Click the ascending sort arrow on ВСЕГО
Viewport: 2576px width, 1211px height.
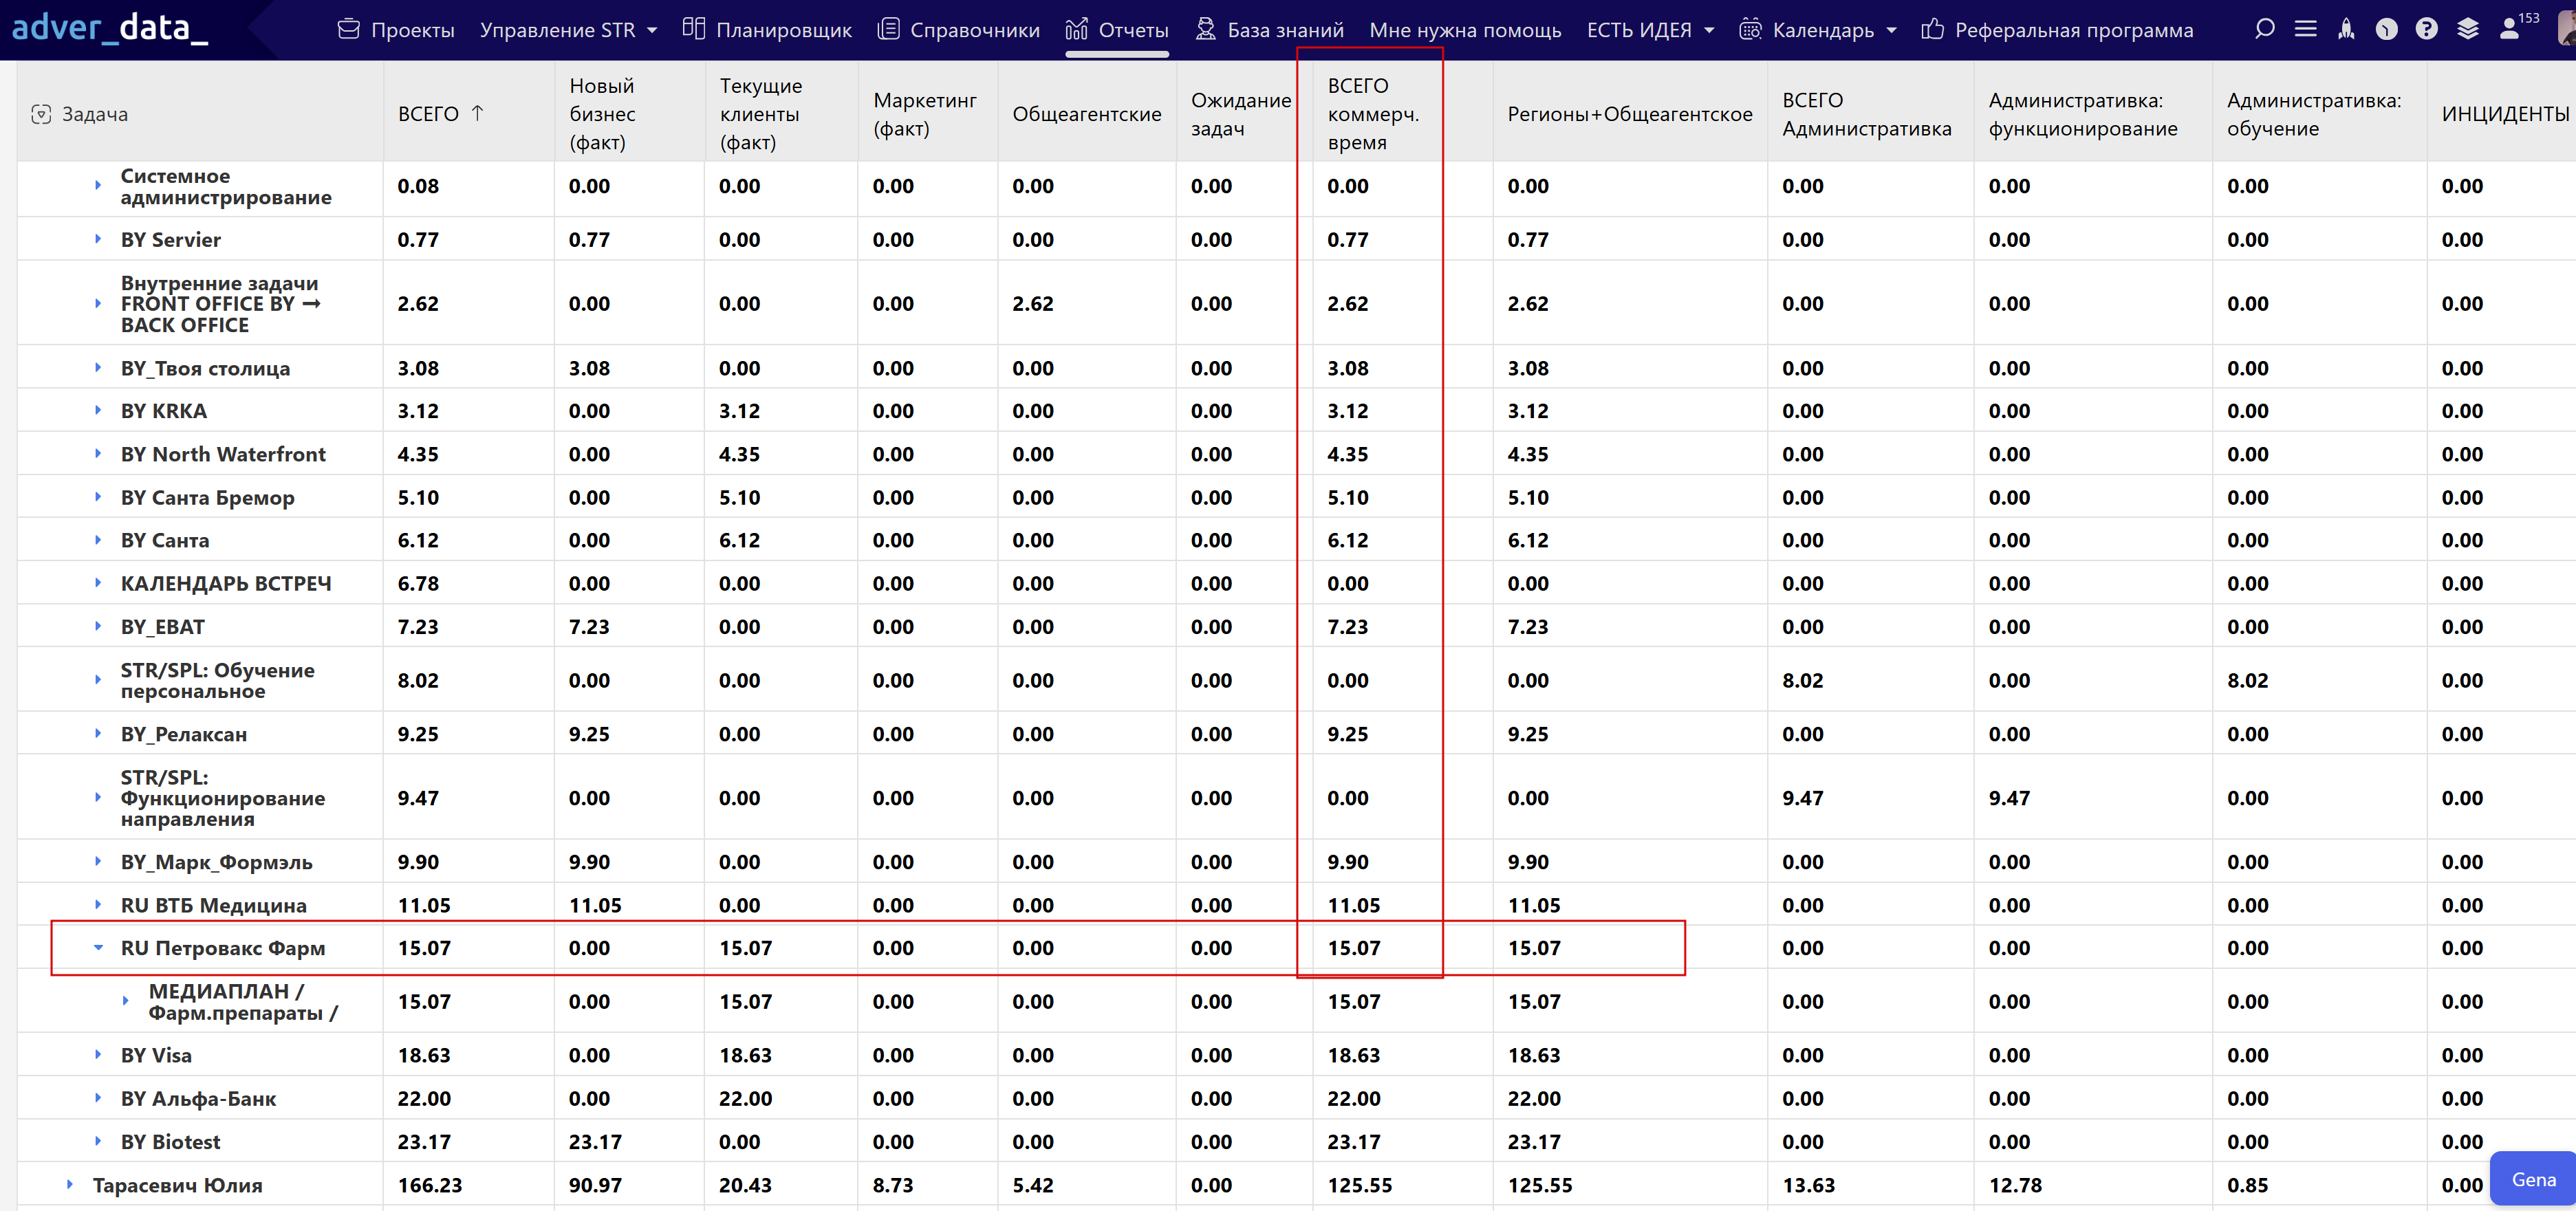[x=478, y=113]
